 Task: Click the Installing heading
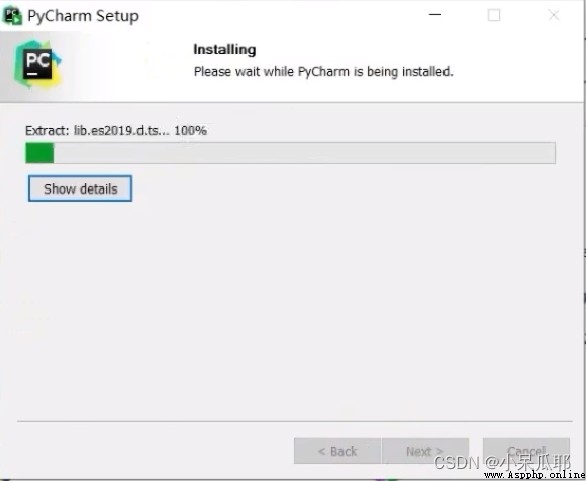[x=225, y=49]
